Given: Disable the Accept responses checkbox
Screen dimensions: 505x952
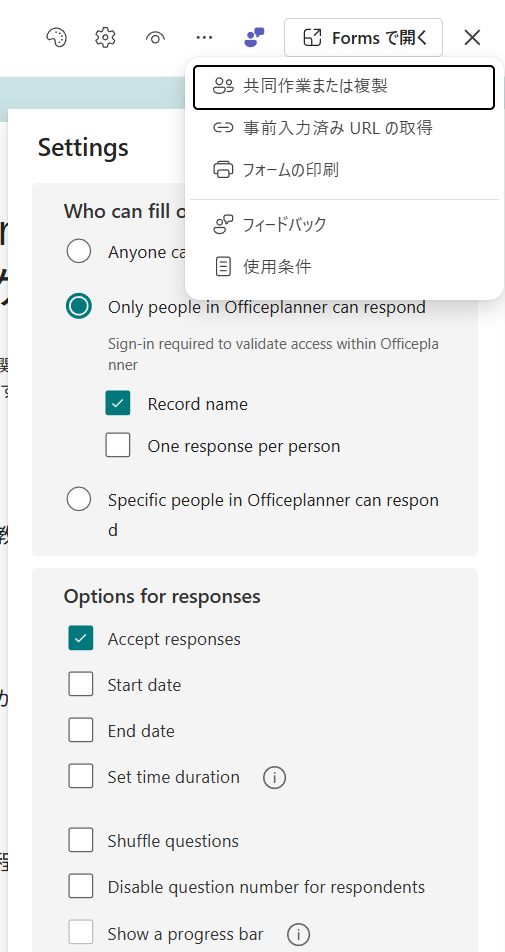Looking at the screenshot, I should pyautogui.click(x=81, y=638).
